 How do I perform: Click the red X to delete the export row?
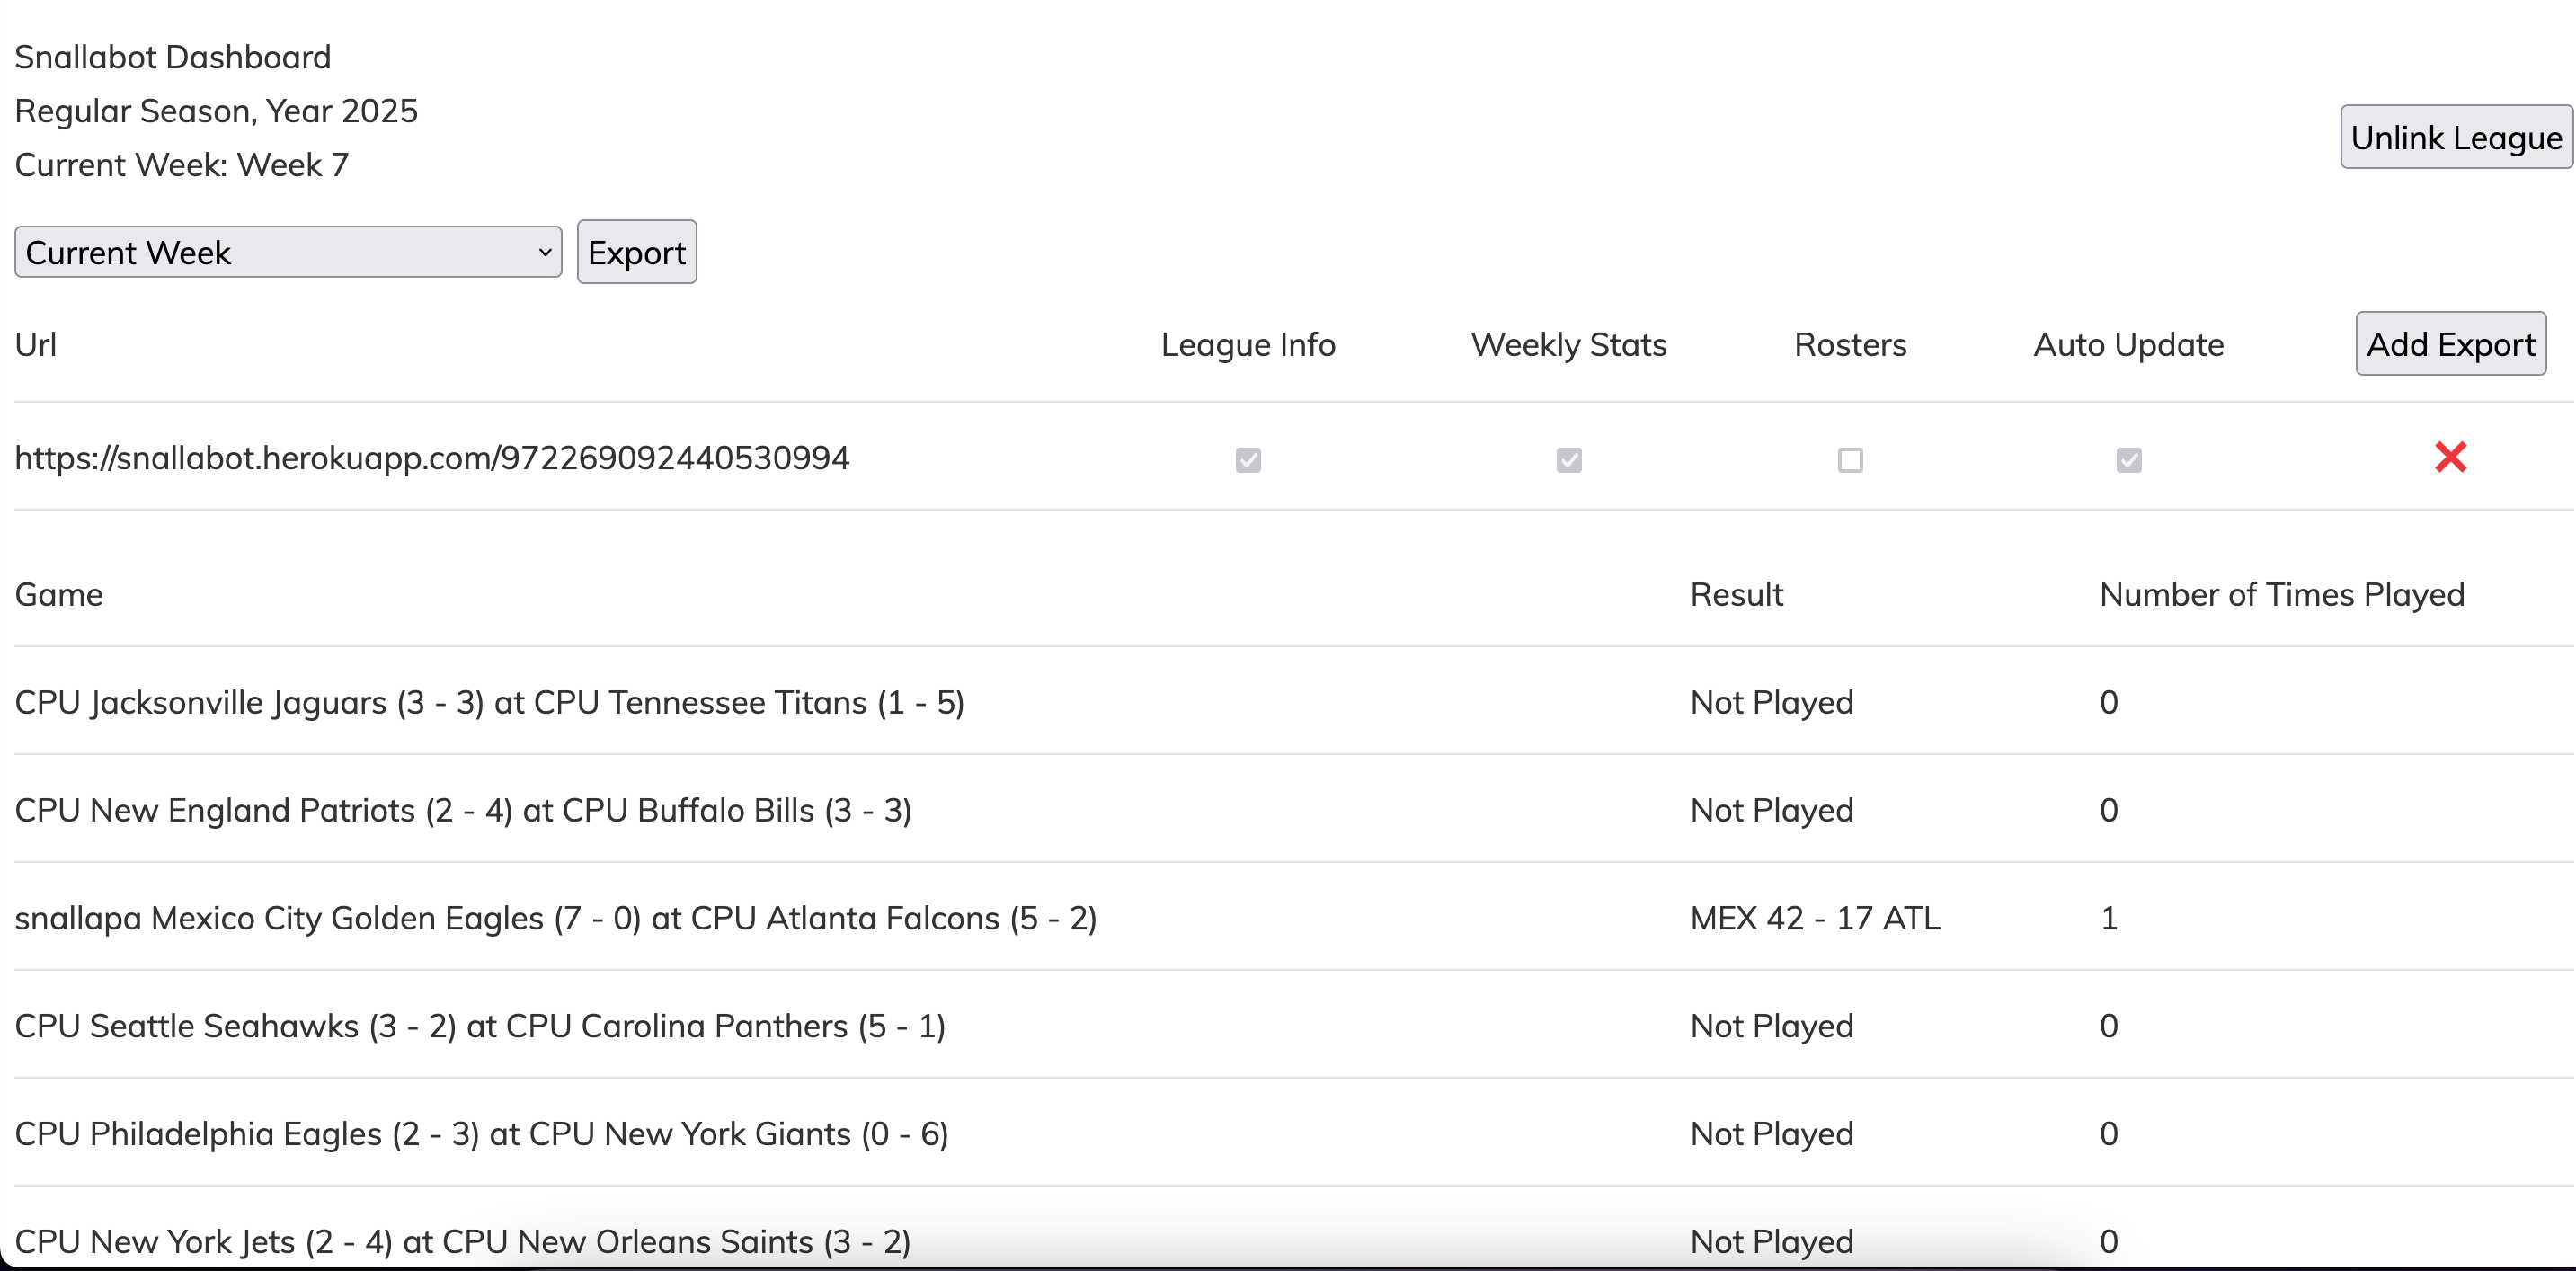pyautogui.click(x=2451, y=457)
